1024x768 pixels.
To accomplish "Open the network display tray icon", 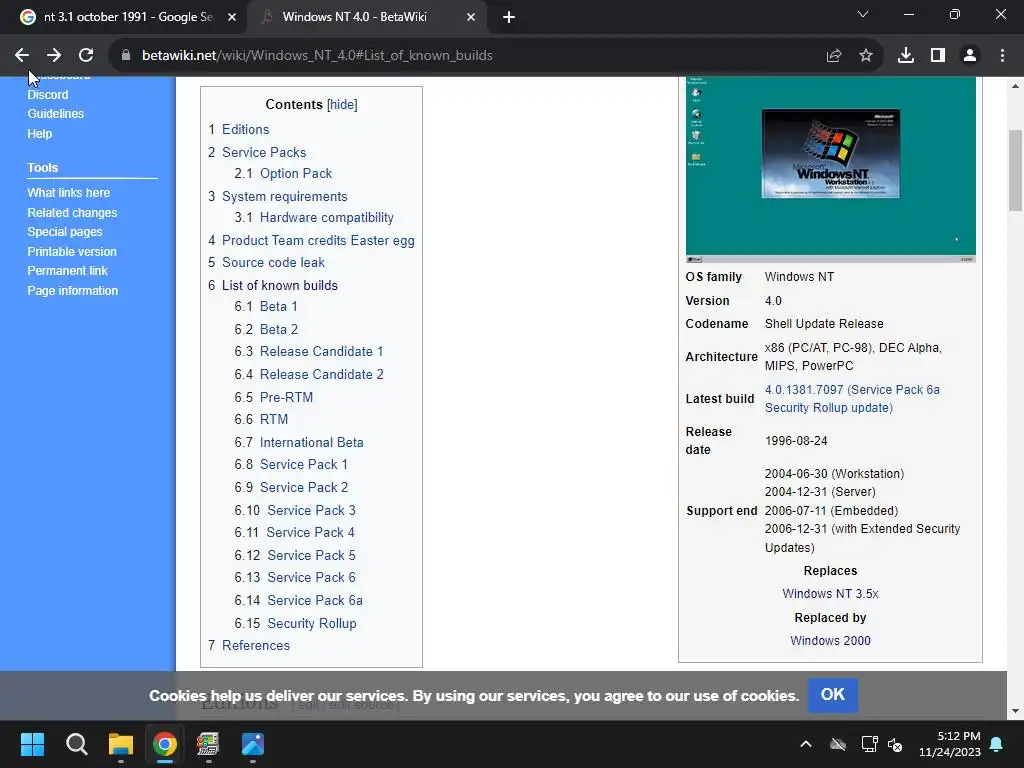I will coord(869,744).
